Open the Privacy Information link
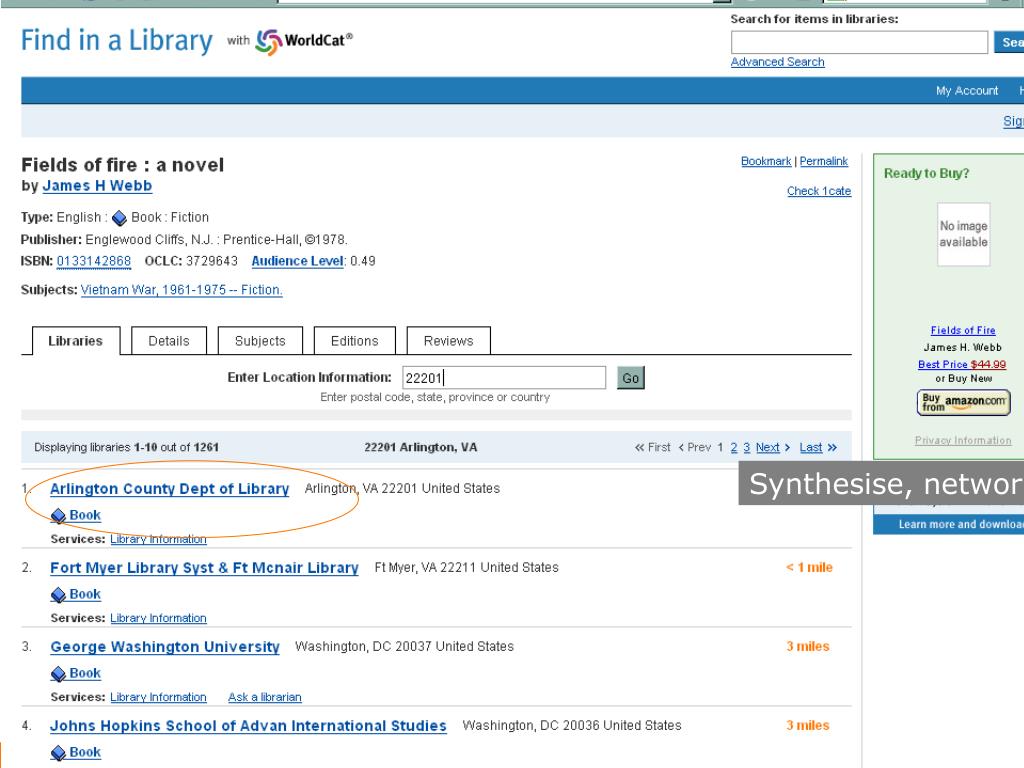This screenshot has height=768, width=1024. 963,441
